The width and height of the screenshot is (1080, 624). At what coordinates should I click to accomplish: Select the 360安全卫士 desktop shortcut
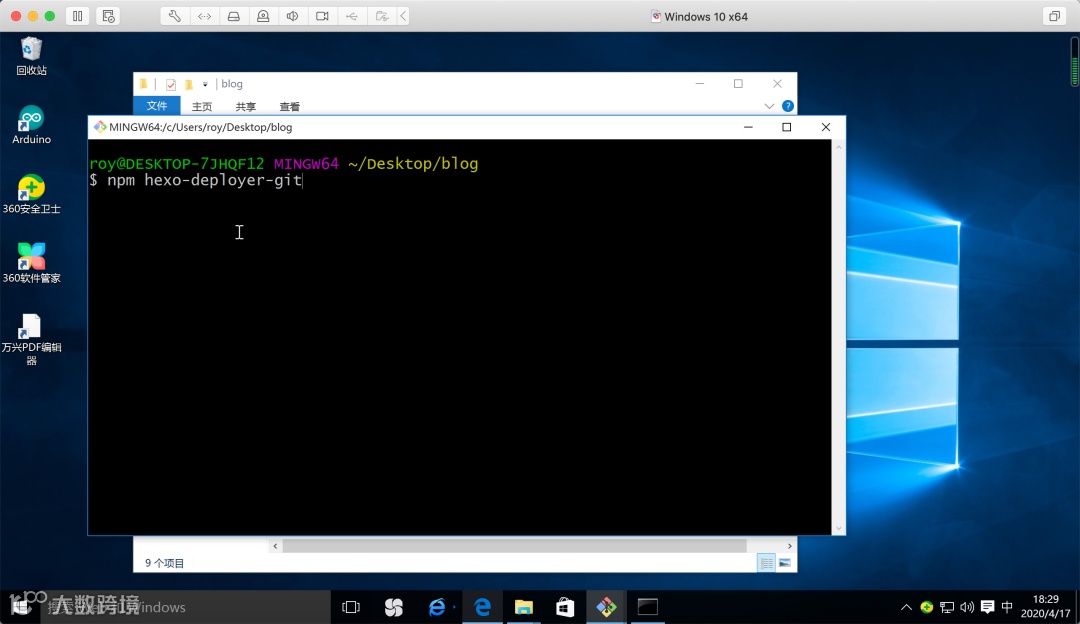(31, 194)
